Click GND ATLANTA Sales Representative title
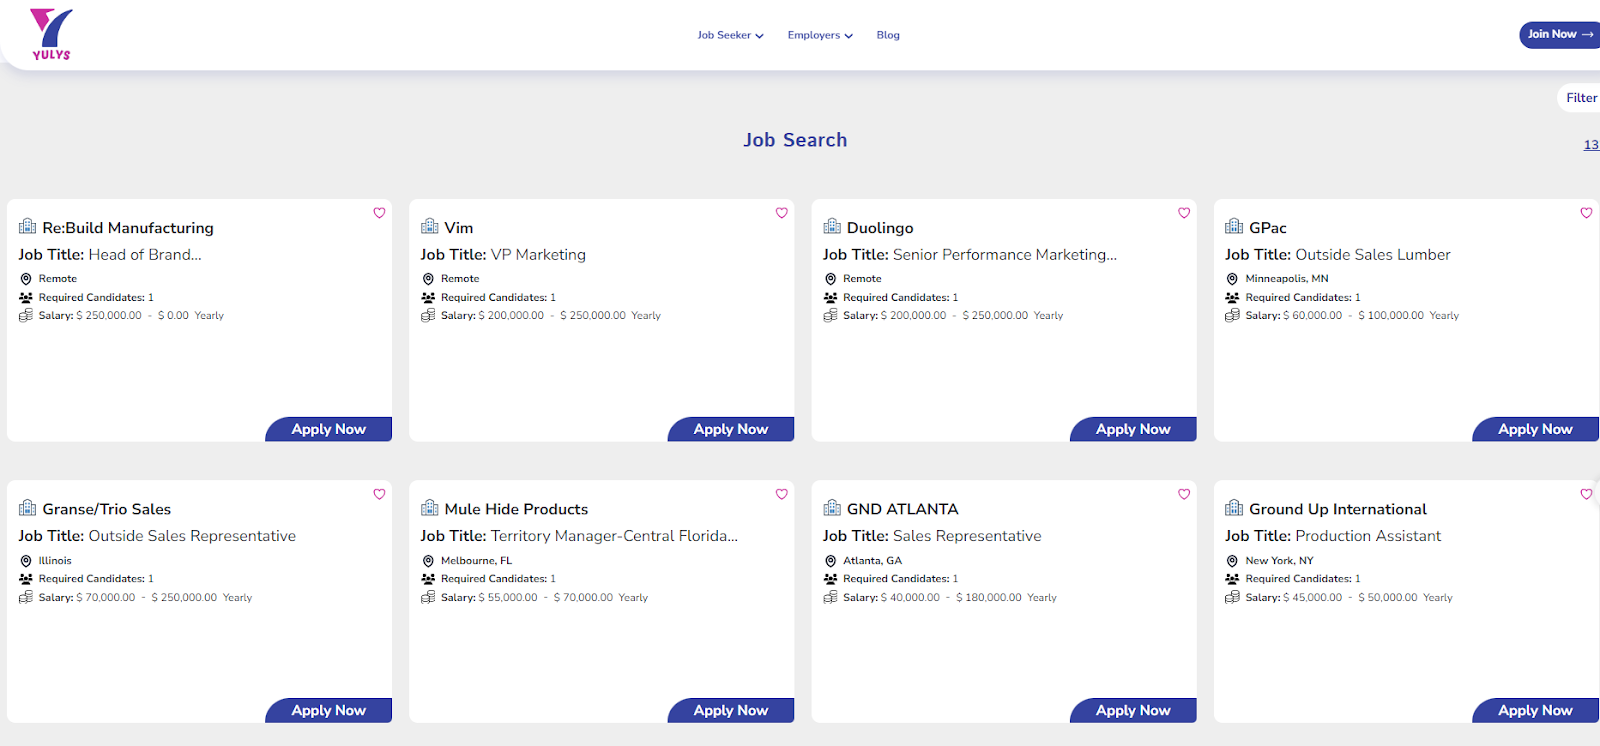 coord(967,536)
